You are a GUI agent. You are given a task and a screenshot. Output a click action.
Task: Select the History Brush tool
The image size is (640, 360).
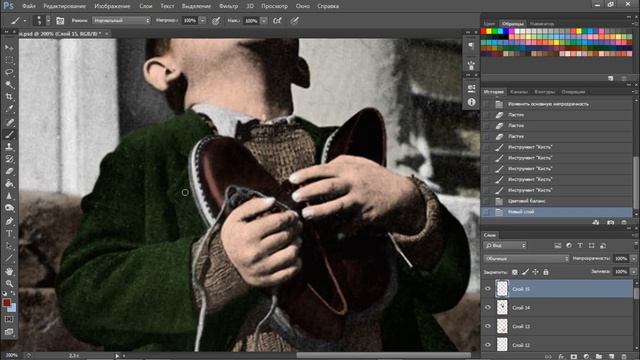point(9,159)
